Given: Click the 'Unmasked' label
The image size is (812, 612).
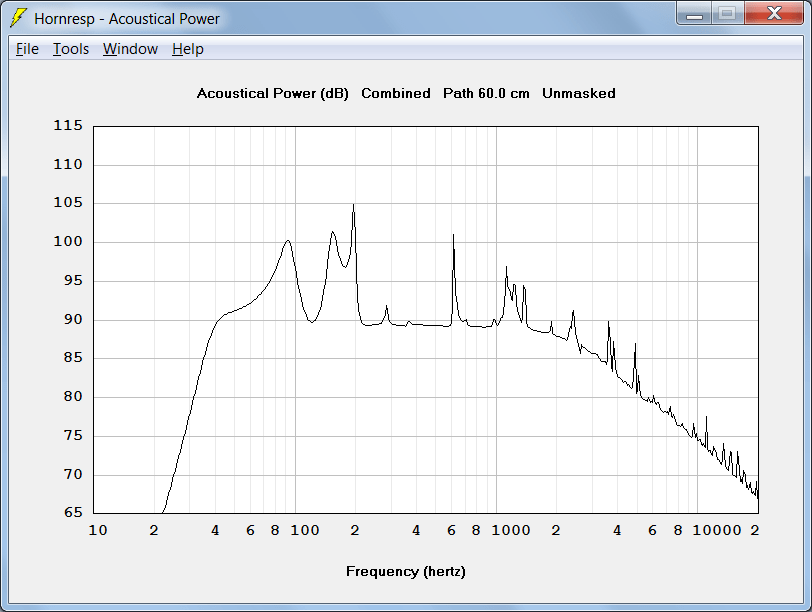Looking at the screenshot, I should tap(578, 93).
